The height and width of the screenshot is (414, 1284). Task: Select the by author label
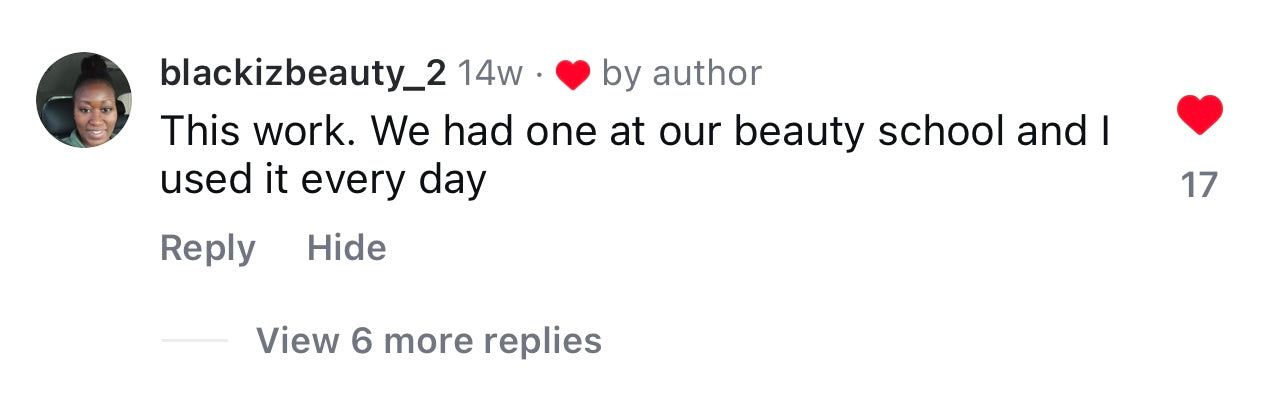tap(681, 73)
